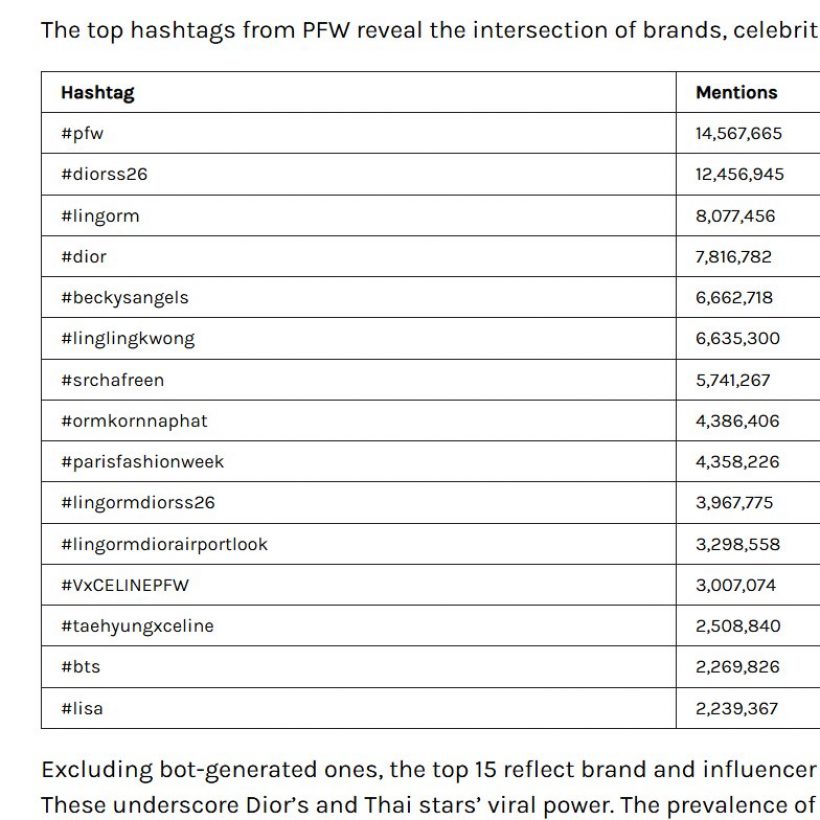Screen dimensions: 820x820
Task: Click the #ormkornnaphat hashtag cell
Action: pyautogui.click(x=134, y=421)
